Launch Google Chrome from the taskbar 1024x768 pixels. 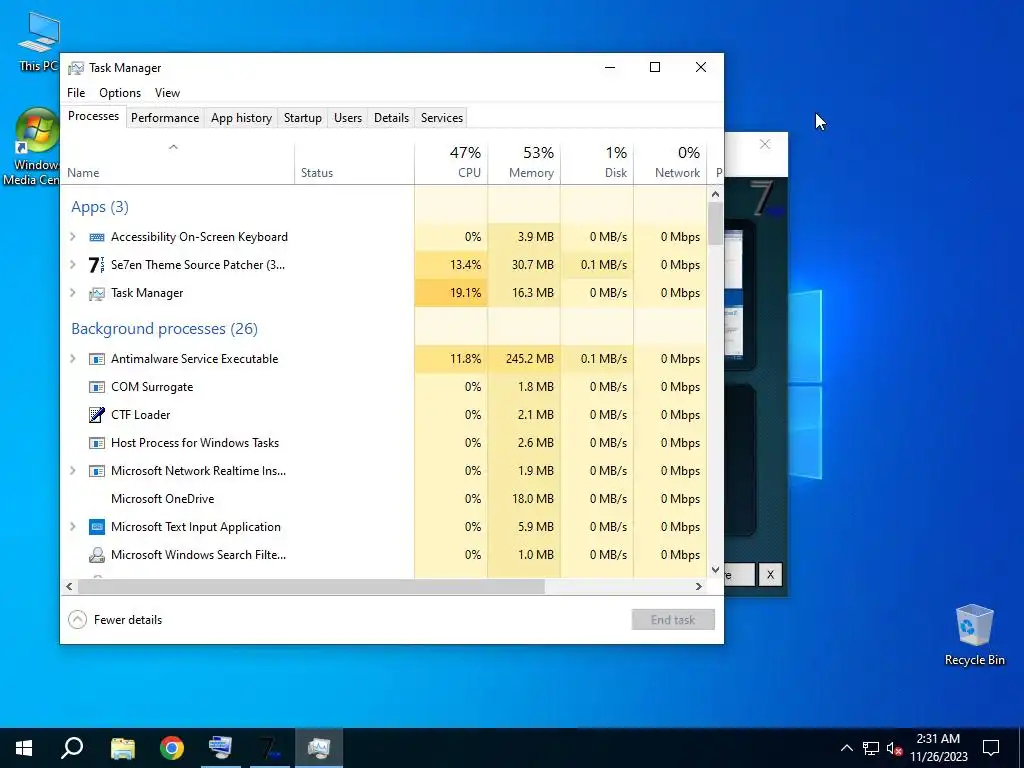(172, 748)
